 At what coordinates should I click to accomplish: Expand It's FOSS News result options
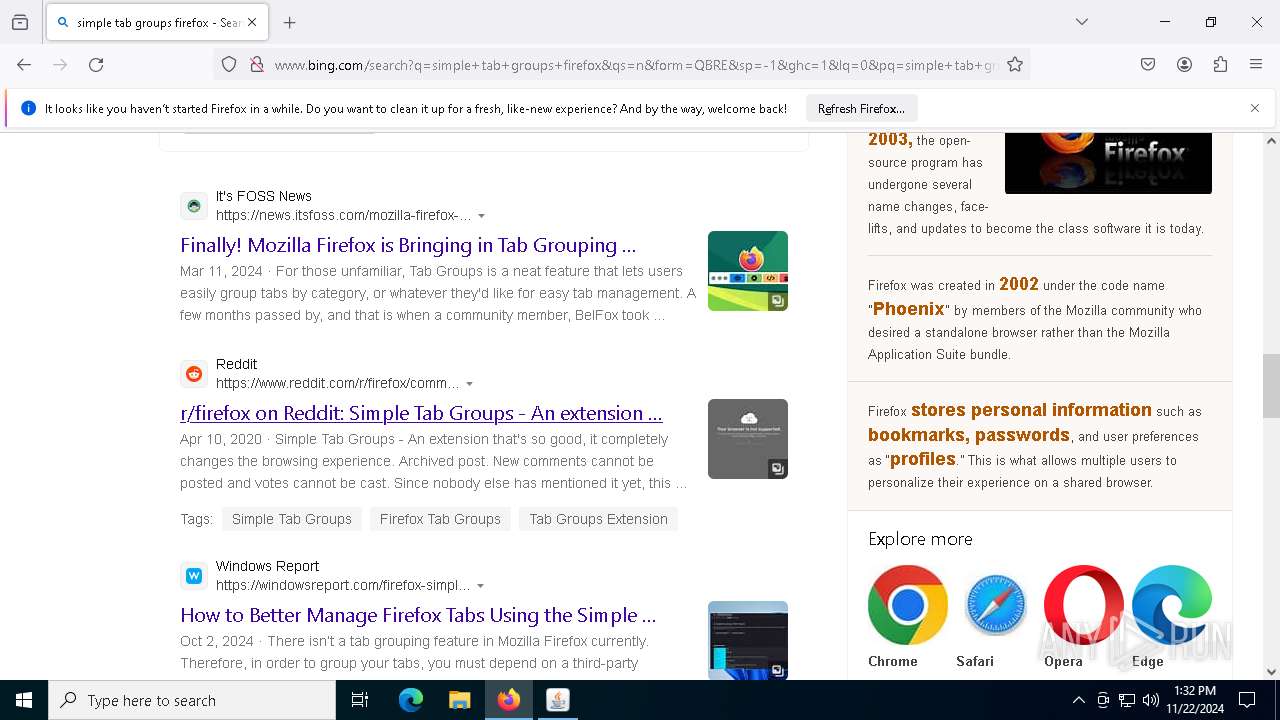[482, 216]
